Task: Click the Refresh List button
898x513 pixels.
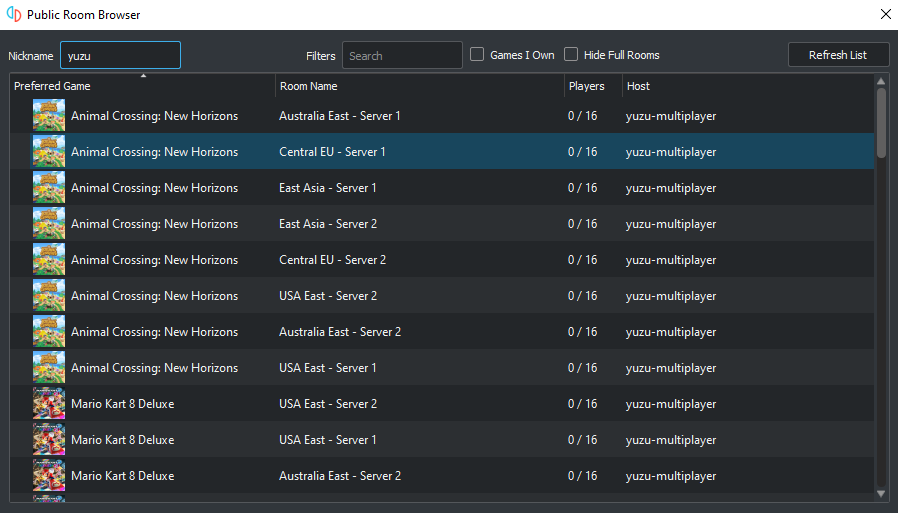Action: 838,55
